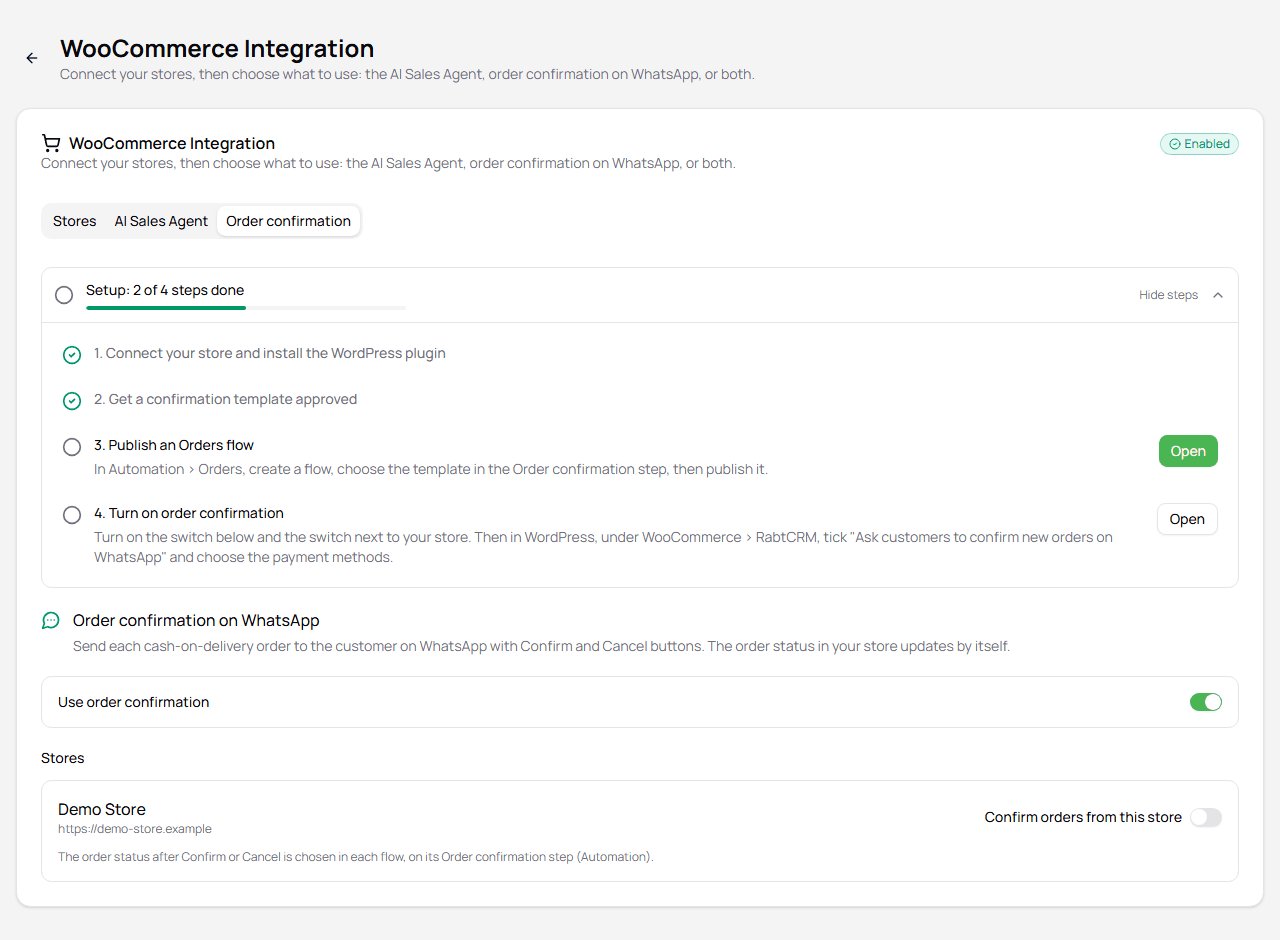Click the text Setup: 2 of 4 steps done
Screen dimensions: 1280x940
165,290
